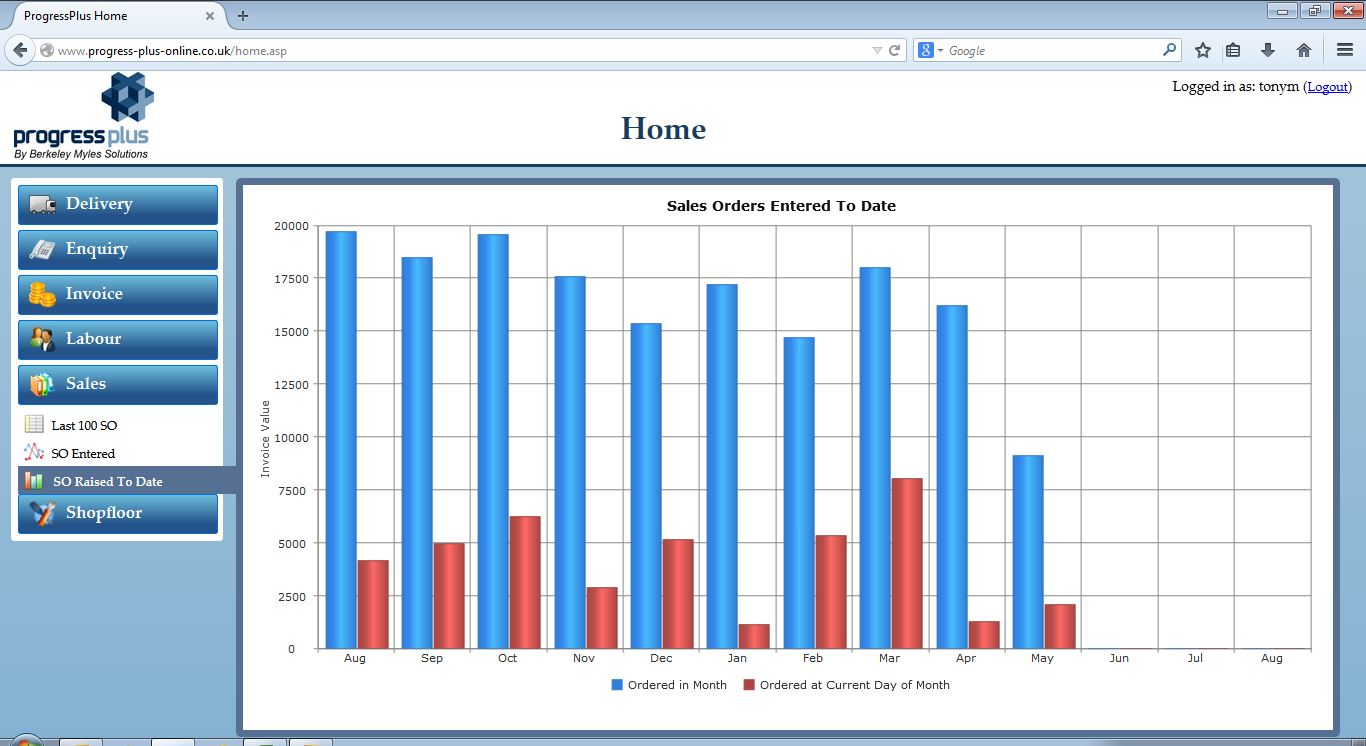Screen dimensions: 1366x746
Task: Expand the Sales menu section
Action: 117,384
